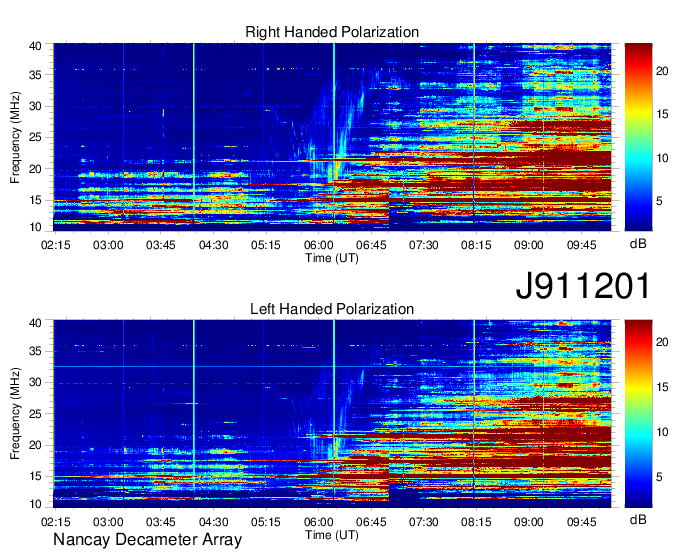Click the 10 value on Left Handed colorbar
Screen dimensions: 680x552
click(x=662, y=432)
